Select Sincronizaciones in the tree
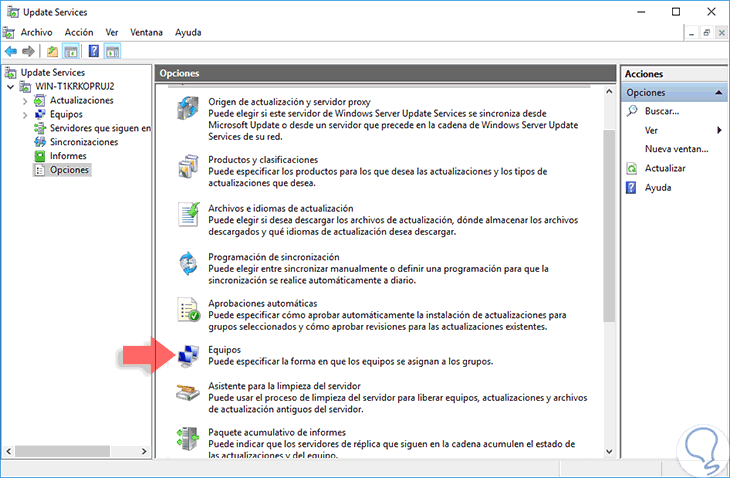 point(84,142)
